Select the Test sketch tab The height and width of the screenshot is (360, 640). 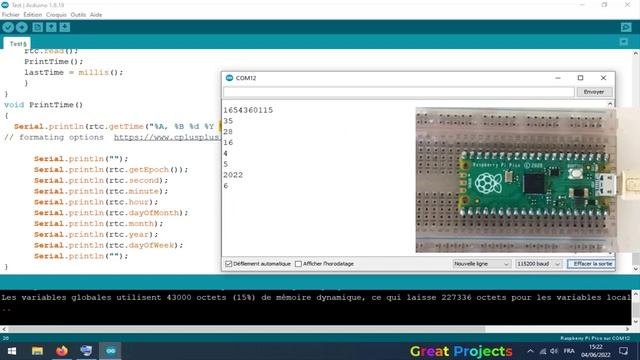click(x=17, y=43)
